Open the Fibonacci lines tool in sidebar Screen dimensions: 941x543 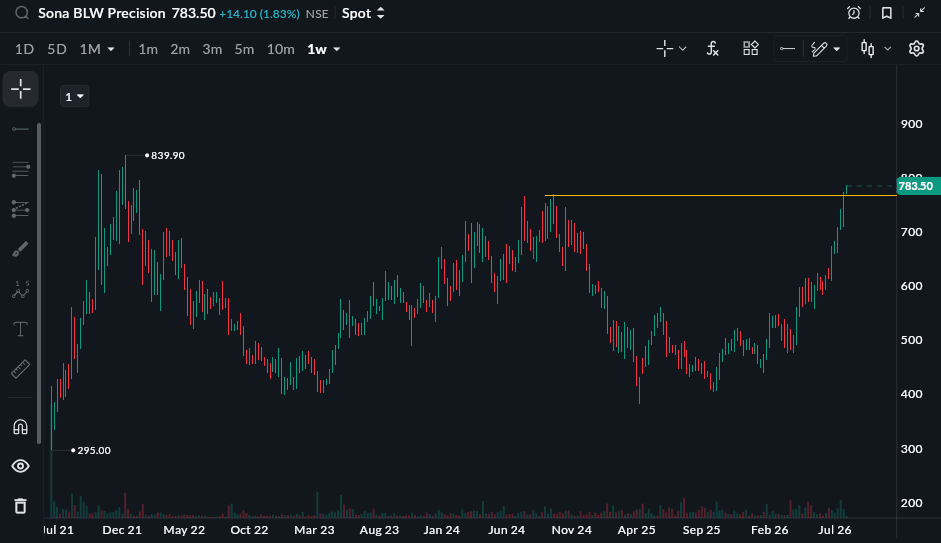point(20,169)
